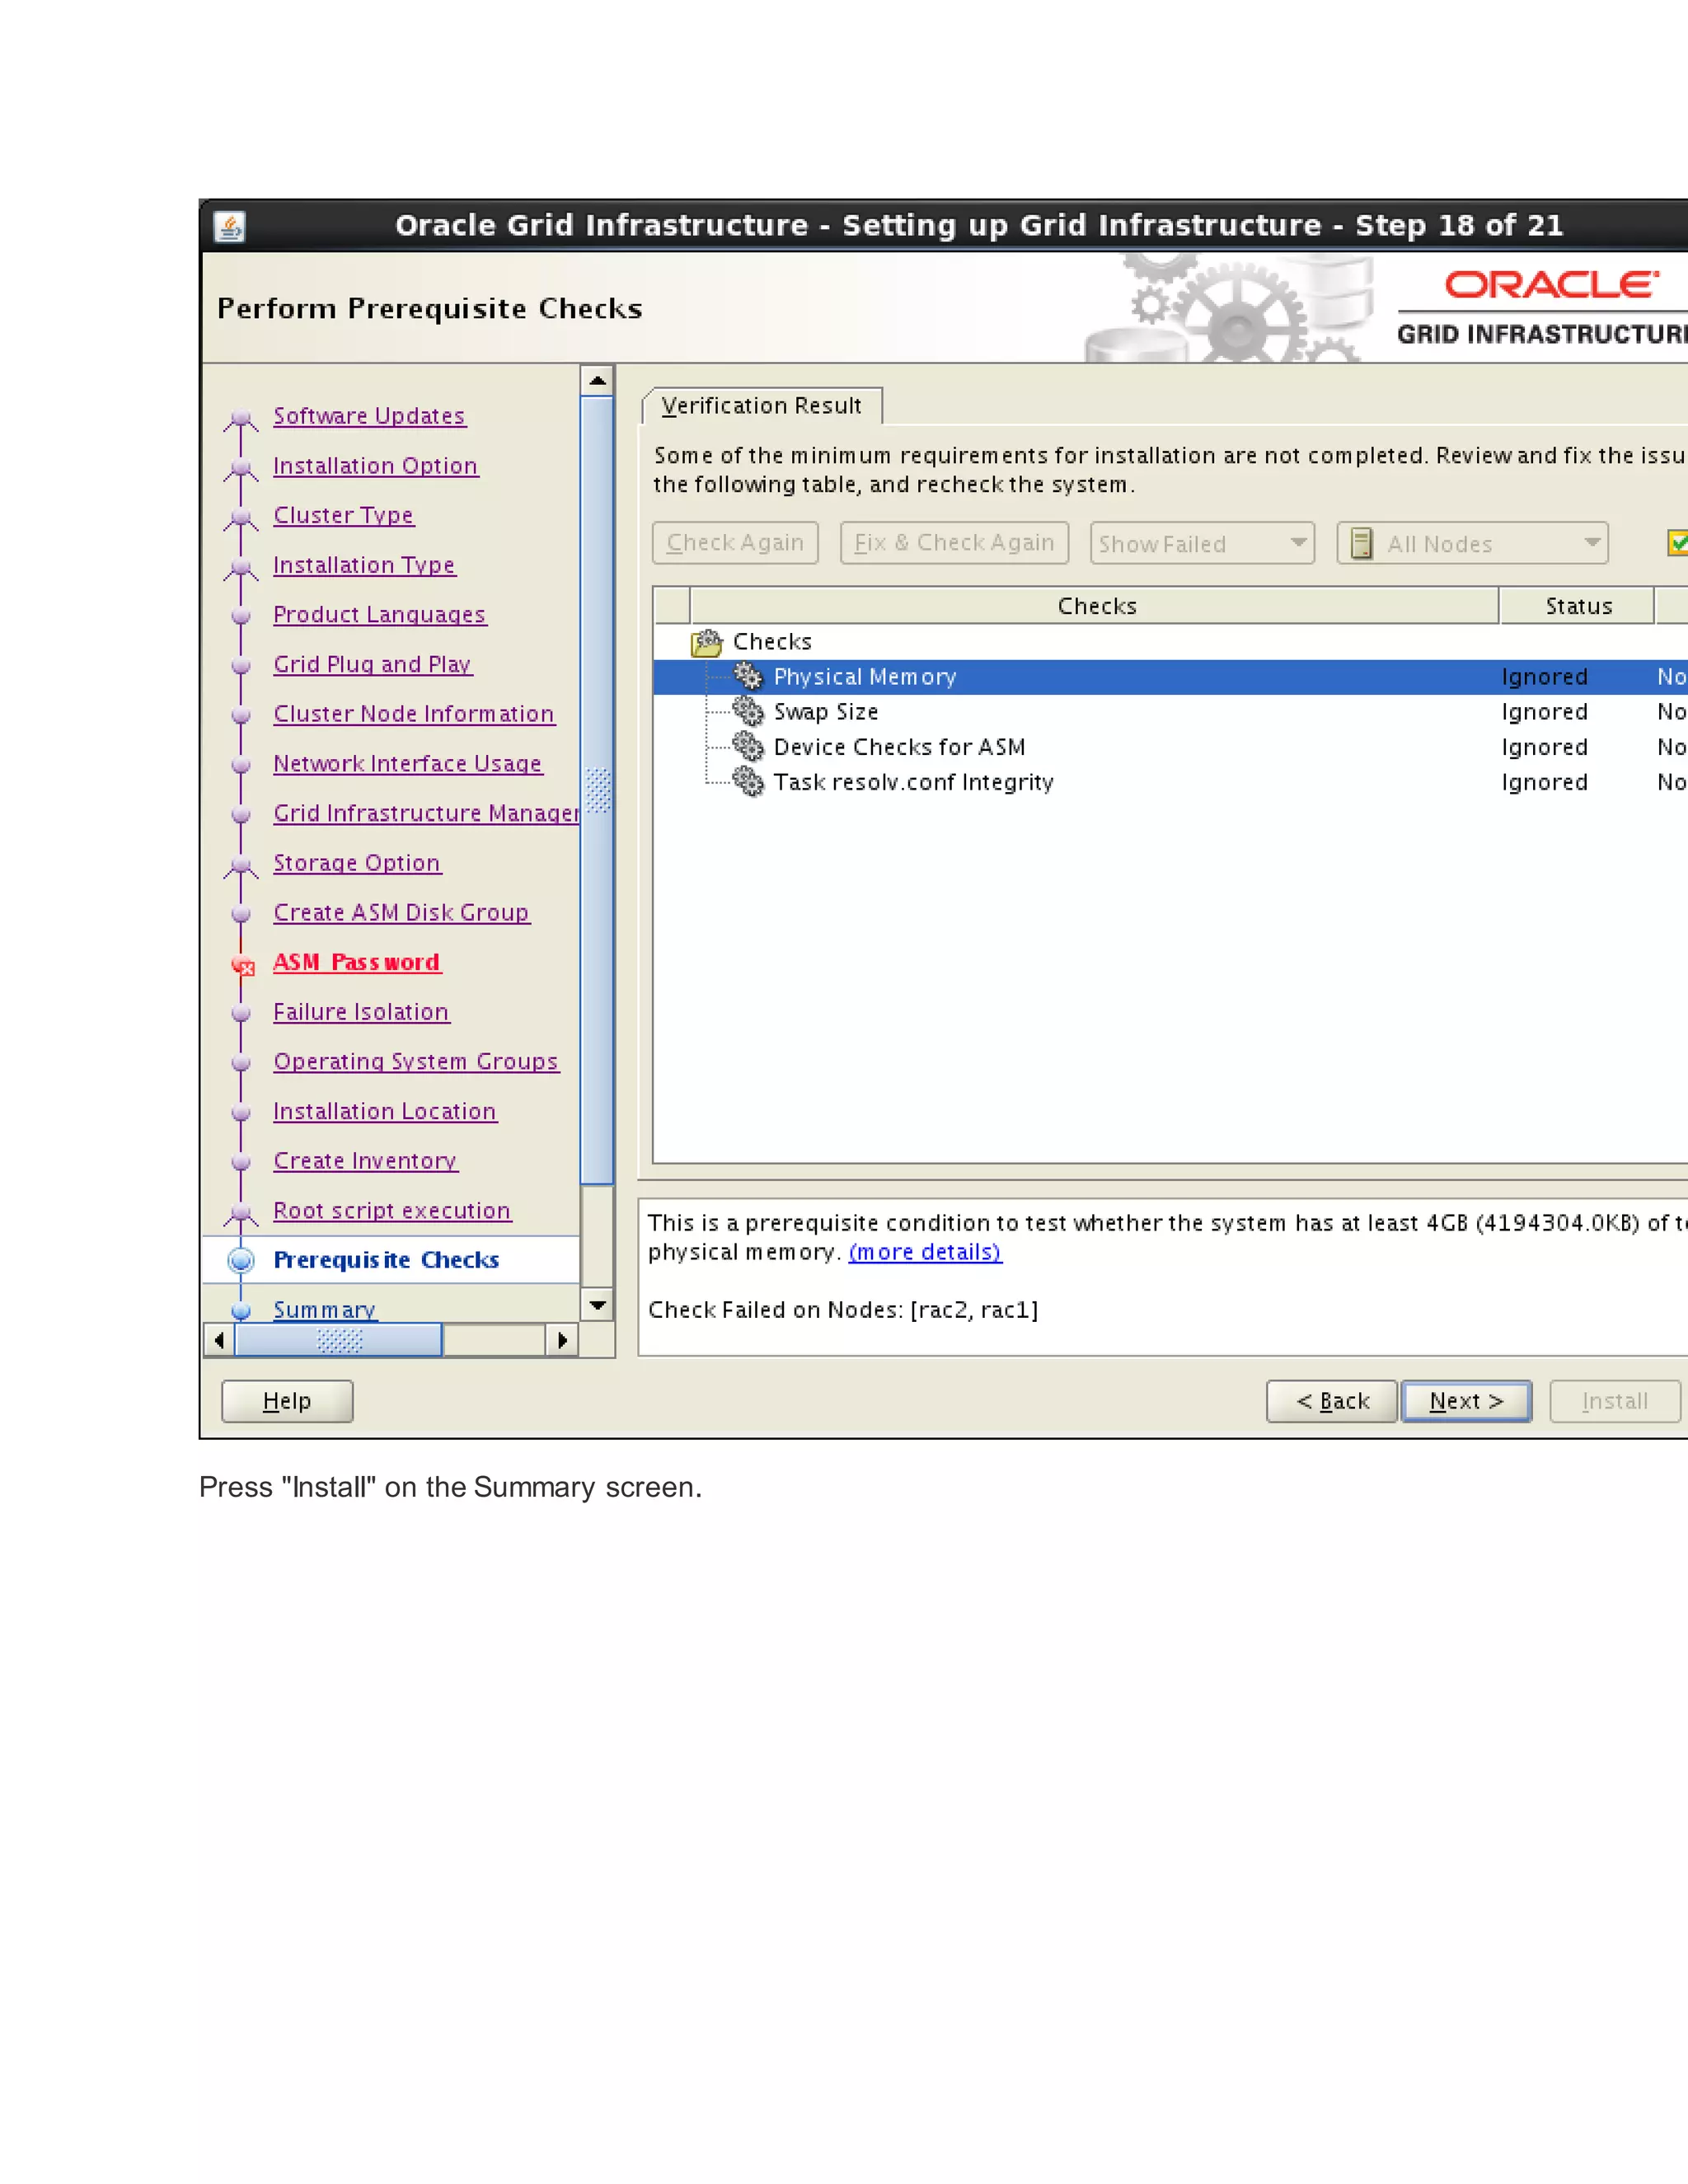Click the Check Again button
Image resolution: width=1688 pixels, height=2184 pixels.
tap(735, 543)
